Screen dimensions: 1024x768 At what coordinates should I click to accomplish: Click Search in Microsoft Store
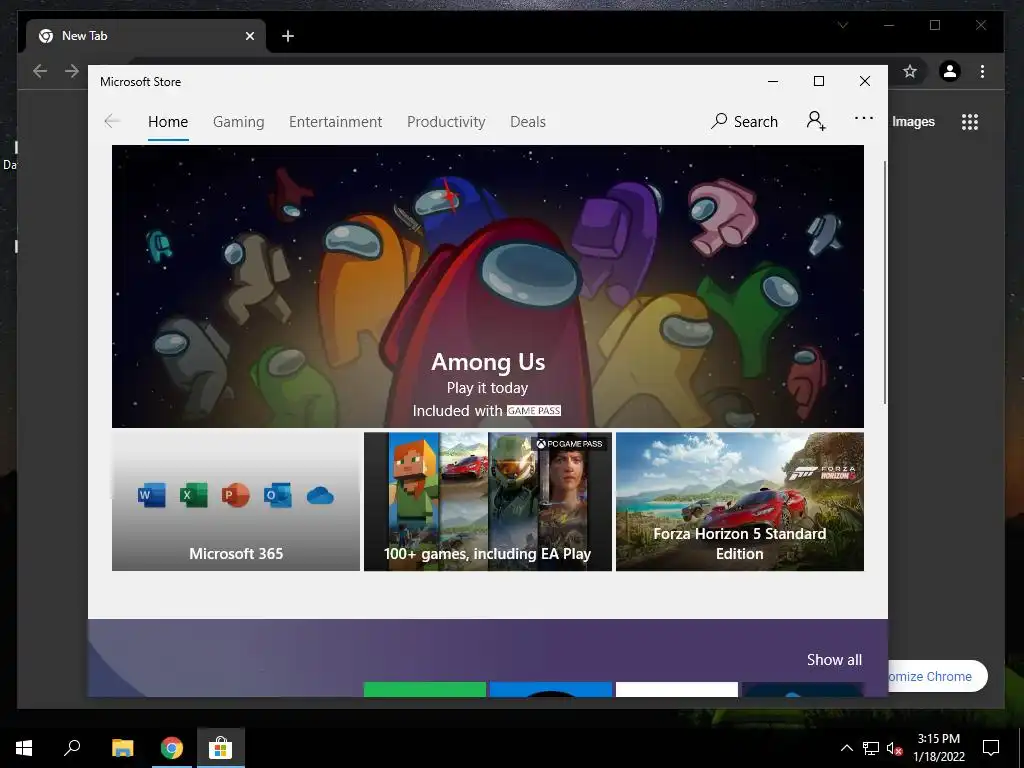pos(744,121)
